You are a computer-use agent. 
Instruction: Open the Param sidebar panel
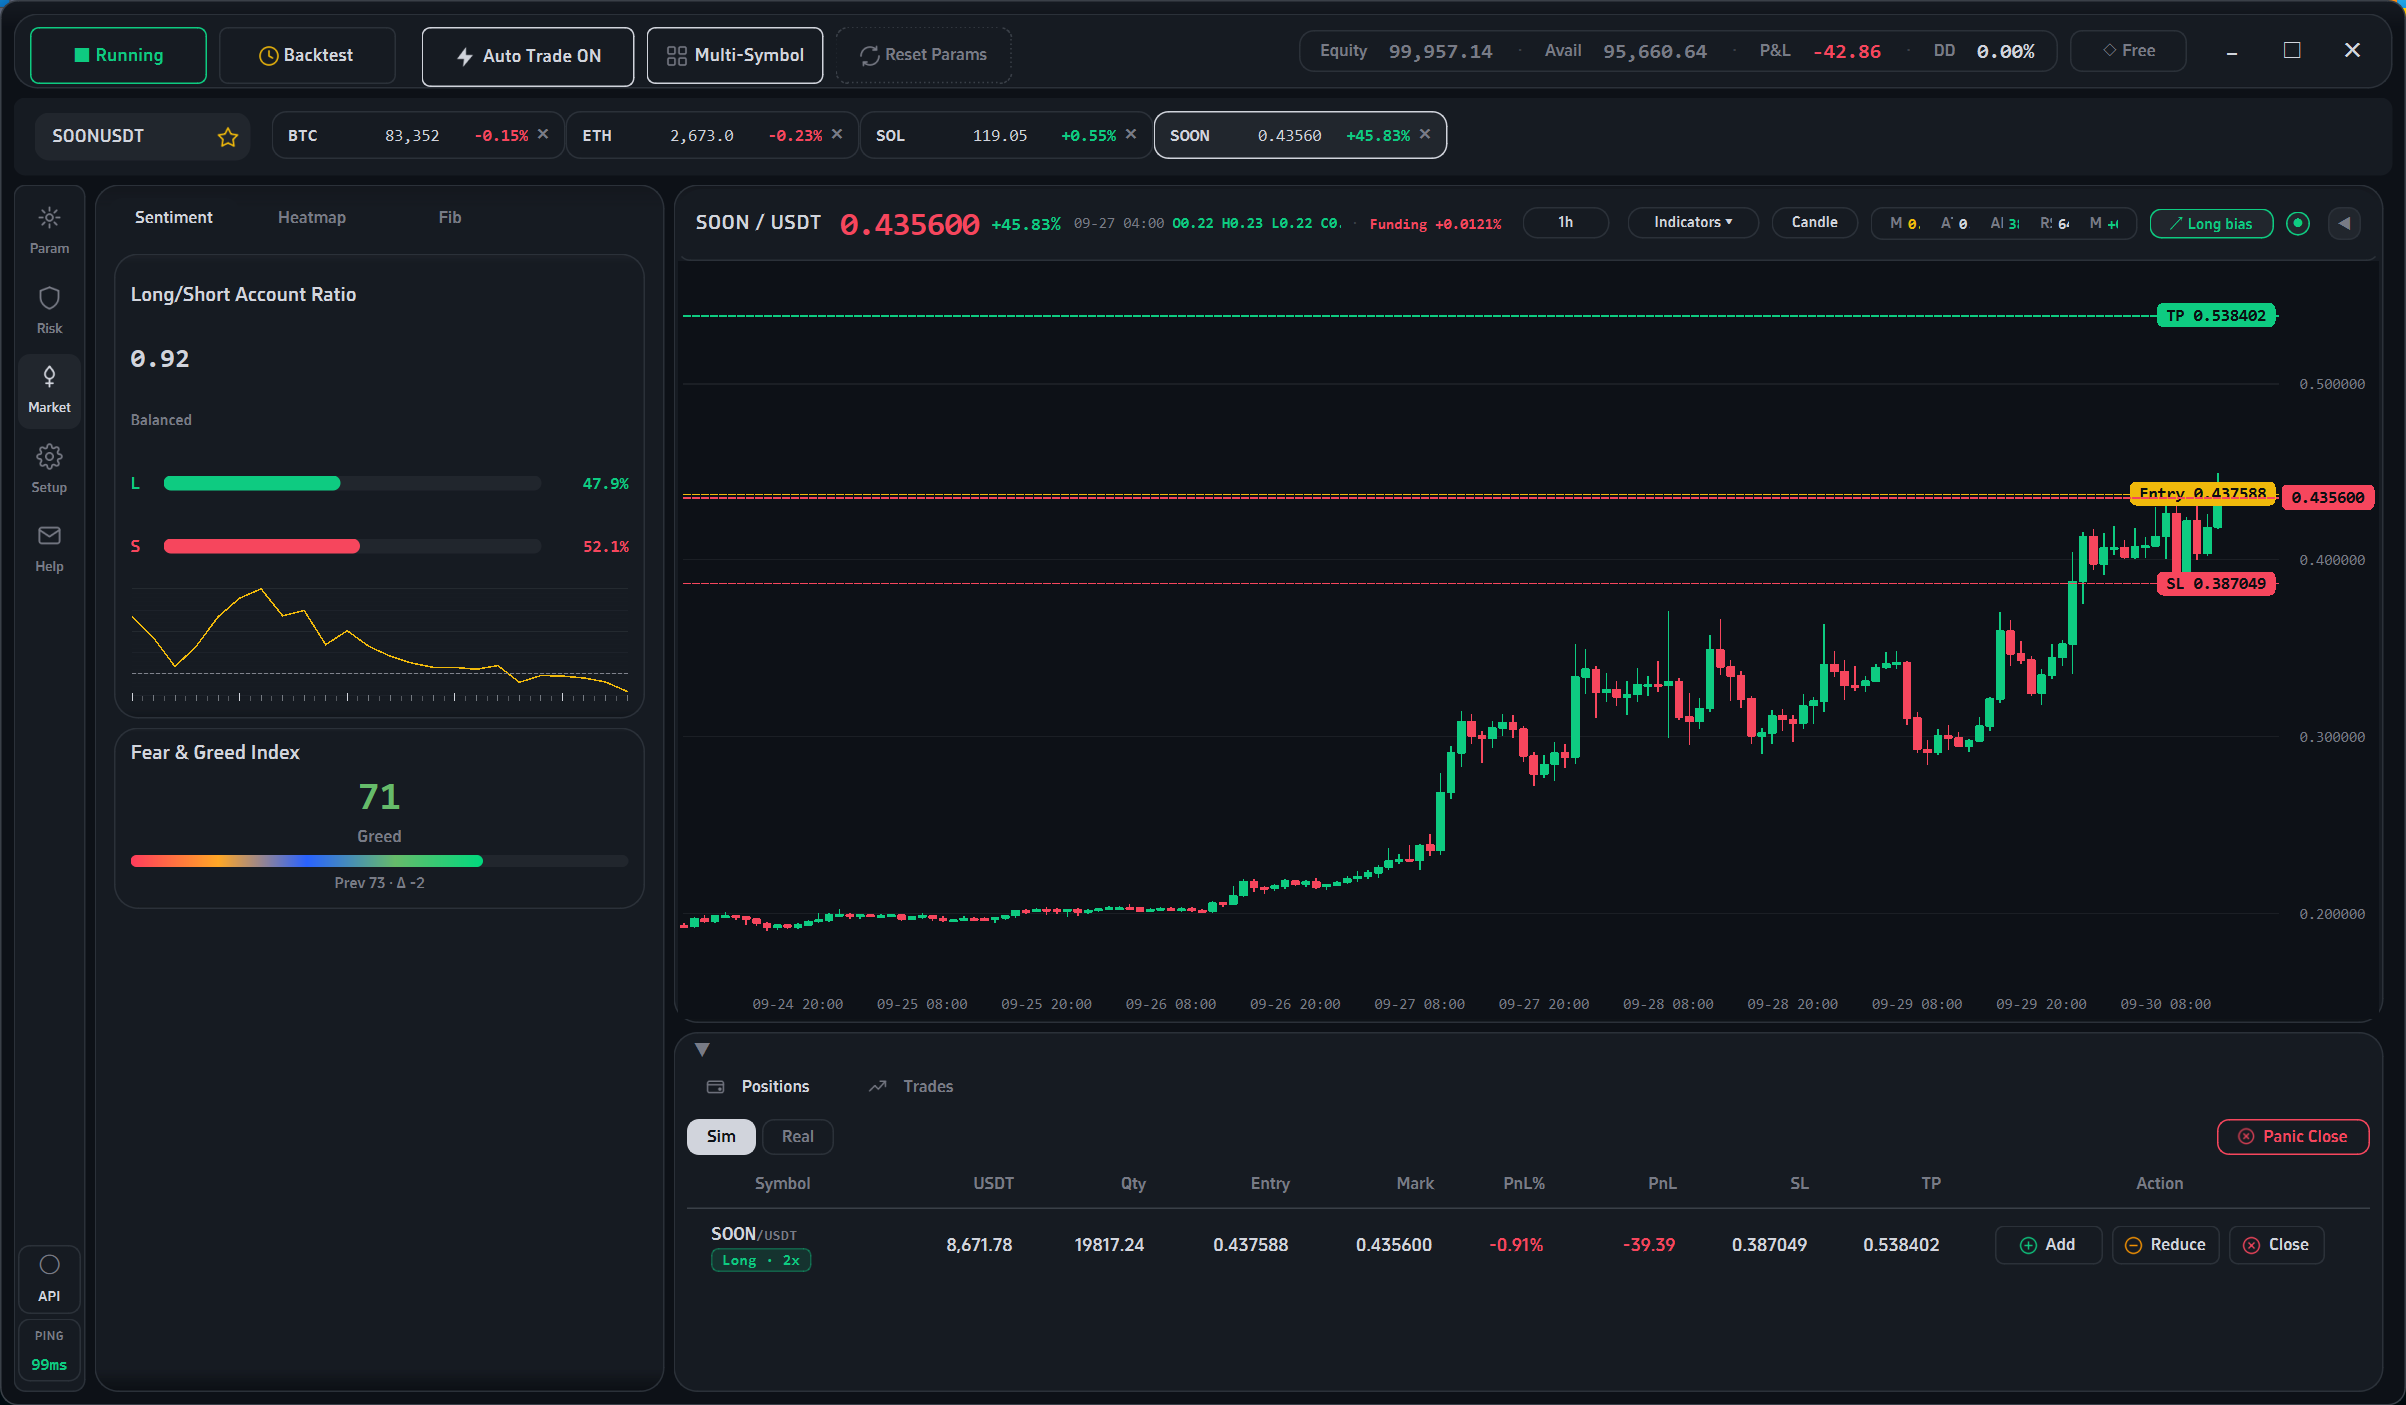point(49,230)
